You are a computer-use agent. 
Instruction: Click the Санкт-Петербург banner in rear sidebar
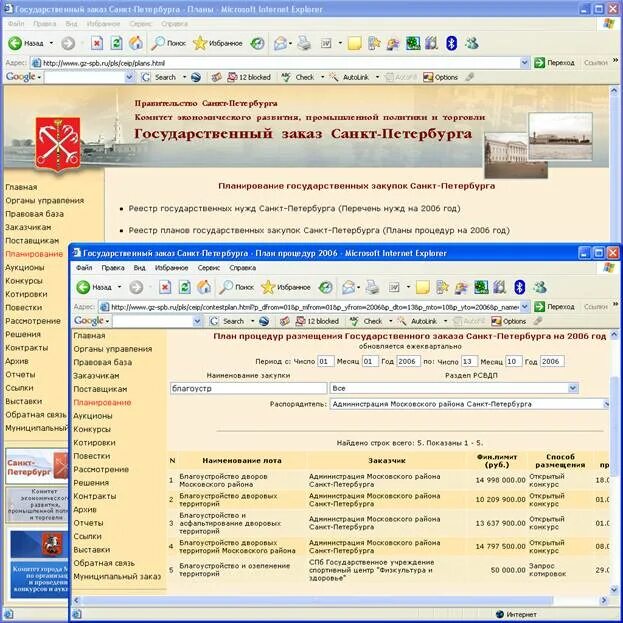click(x=37, y=466)
